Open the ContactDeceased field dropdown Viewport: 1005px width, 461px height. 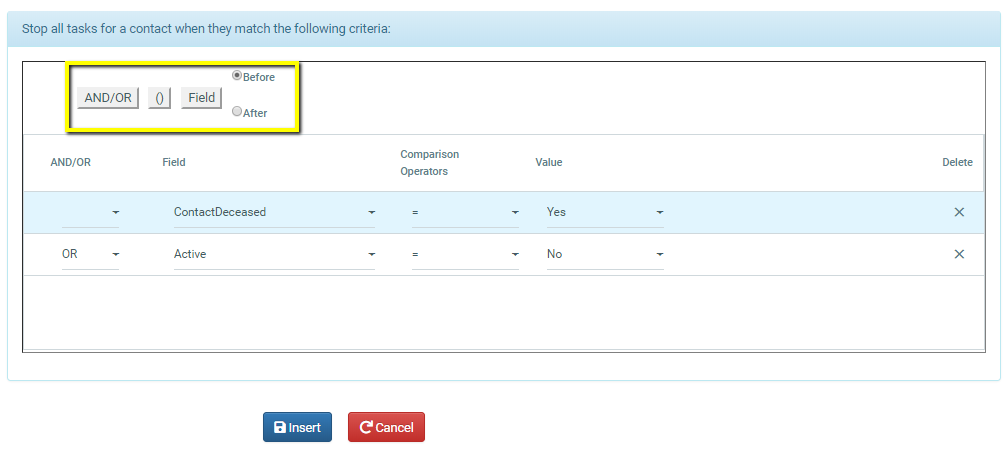pyautogui.click(x=274, y=212)
